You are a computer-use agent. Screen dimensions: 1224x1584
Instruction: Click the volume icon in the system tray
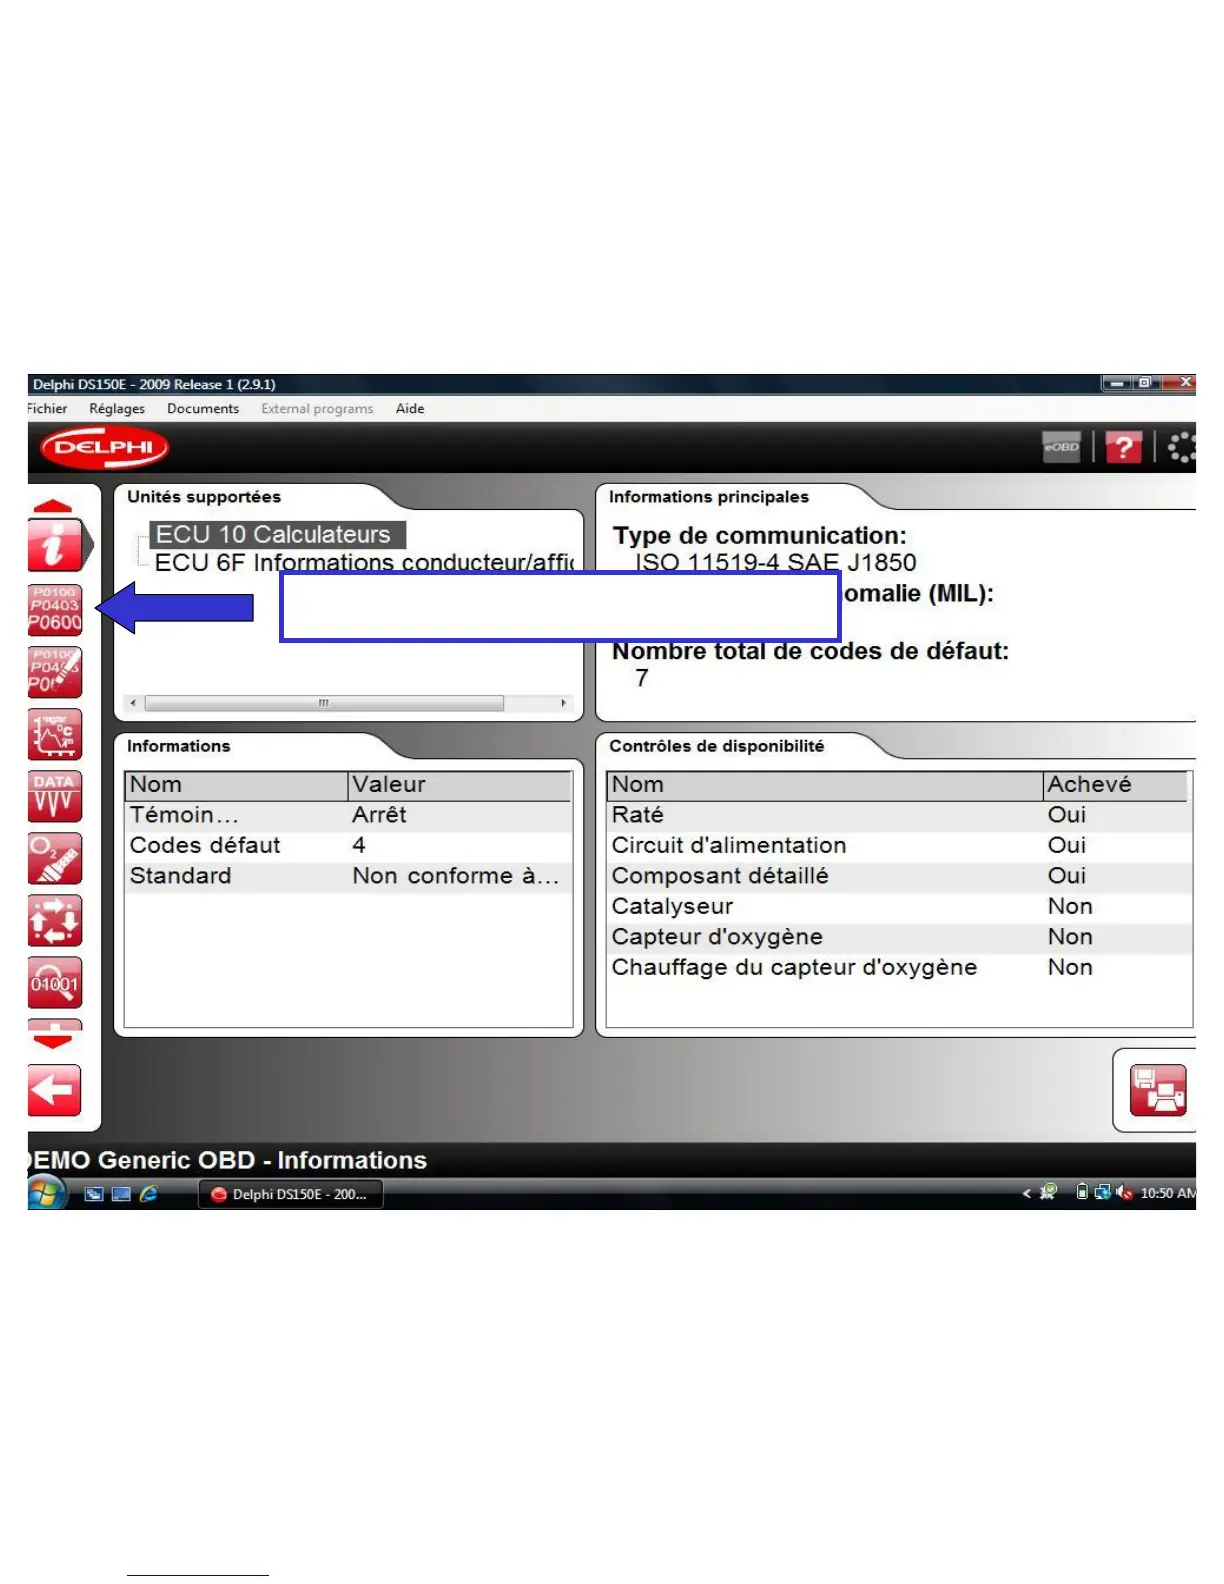click(1124, 1192)
